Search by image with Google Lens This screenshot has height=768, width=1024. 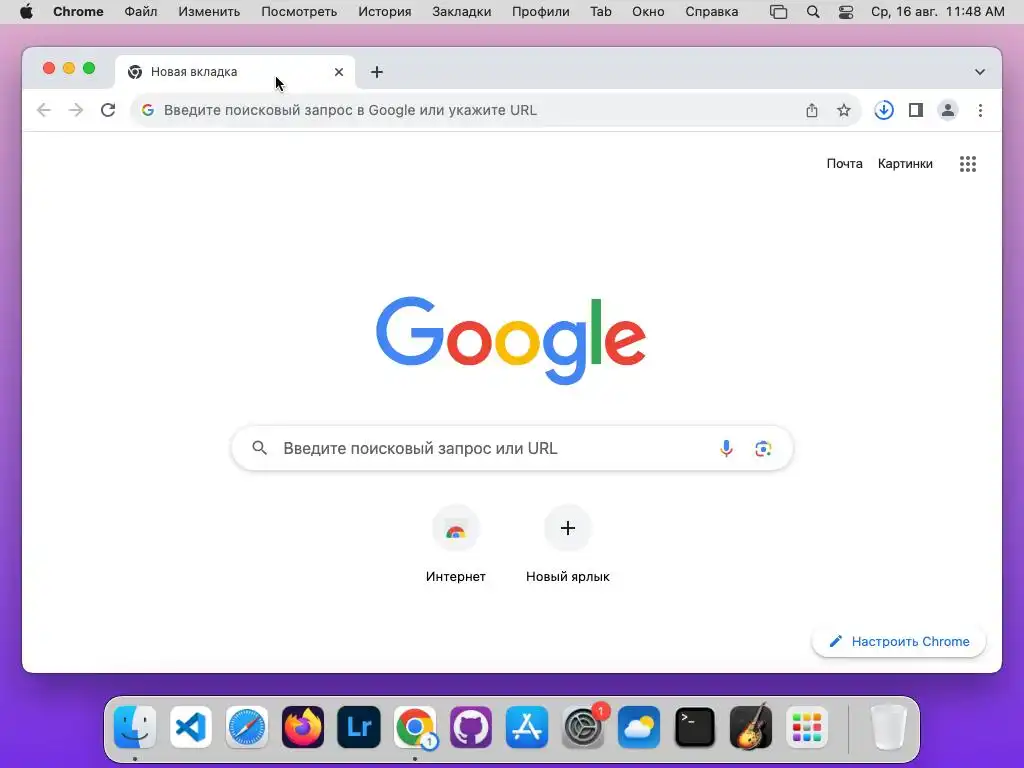pos(763,449)
